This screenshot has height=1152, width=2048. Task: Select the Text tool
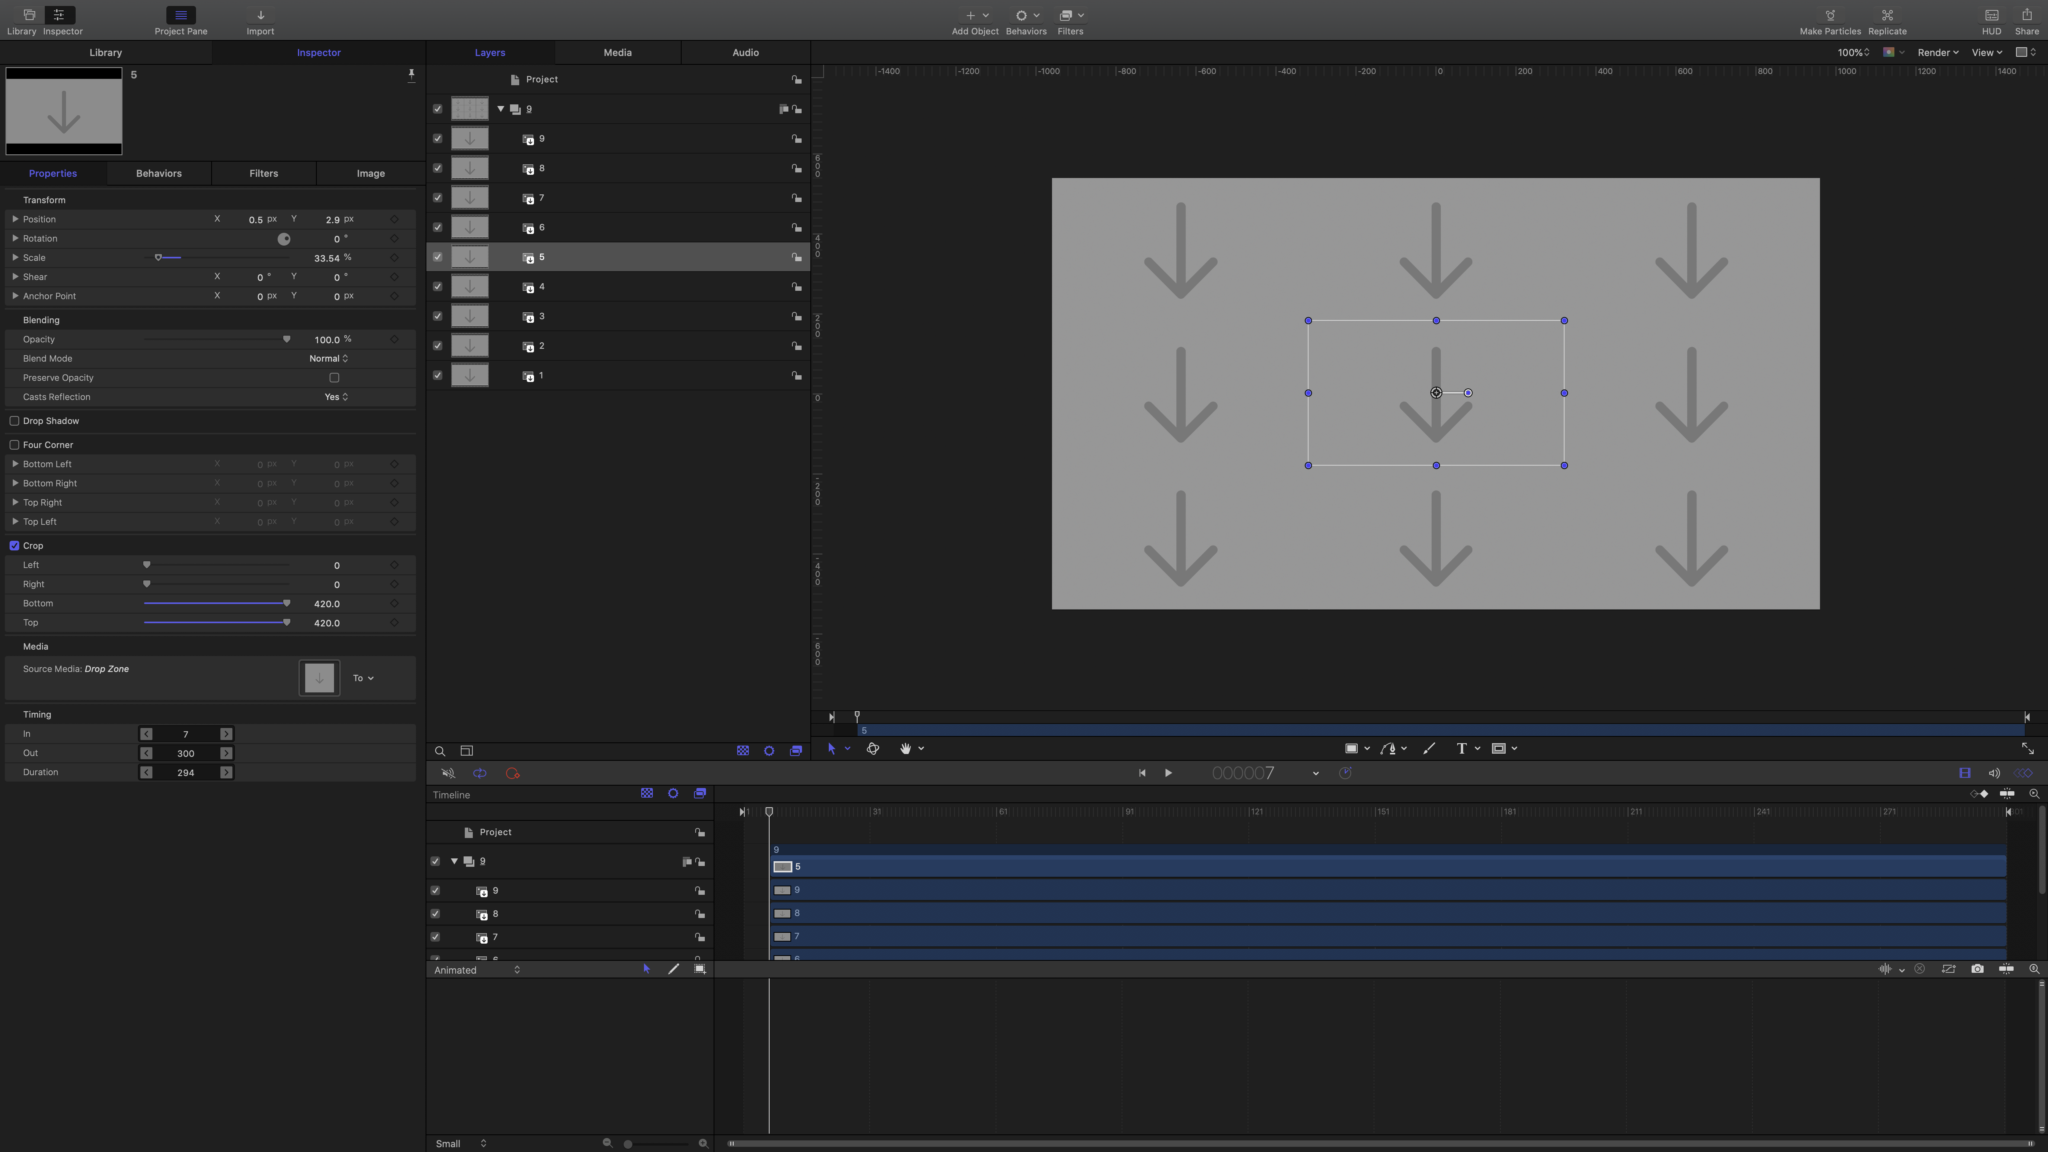(x=1461, y=748)
